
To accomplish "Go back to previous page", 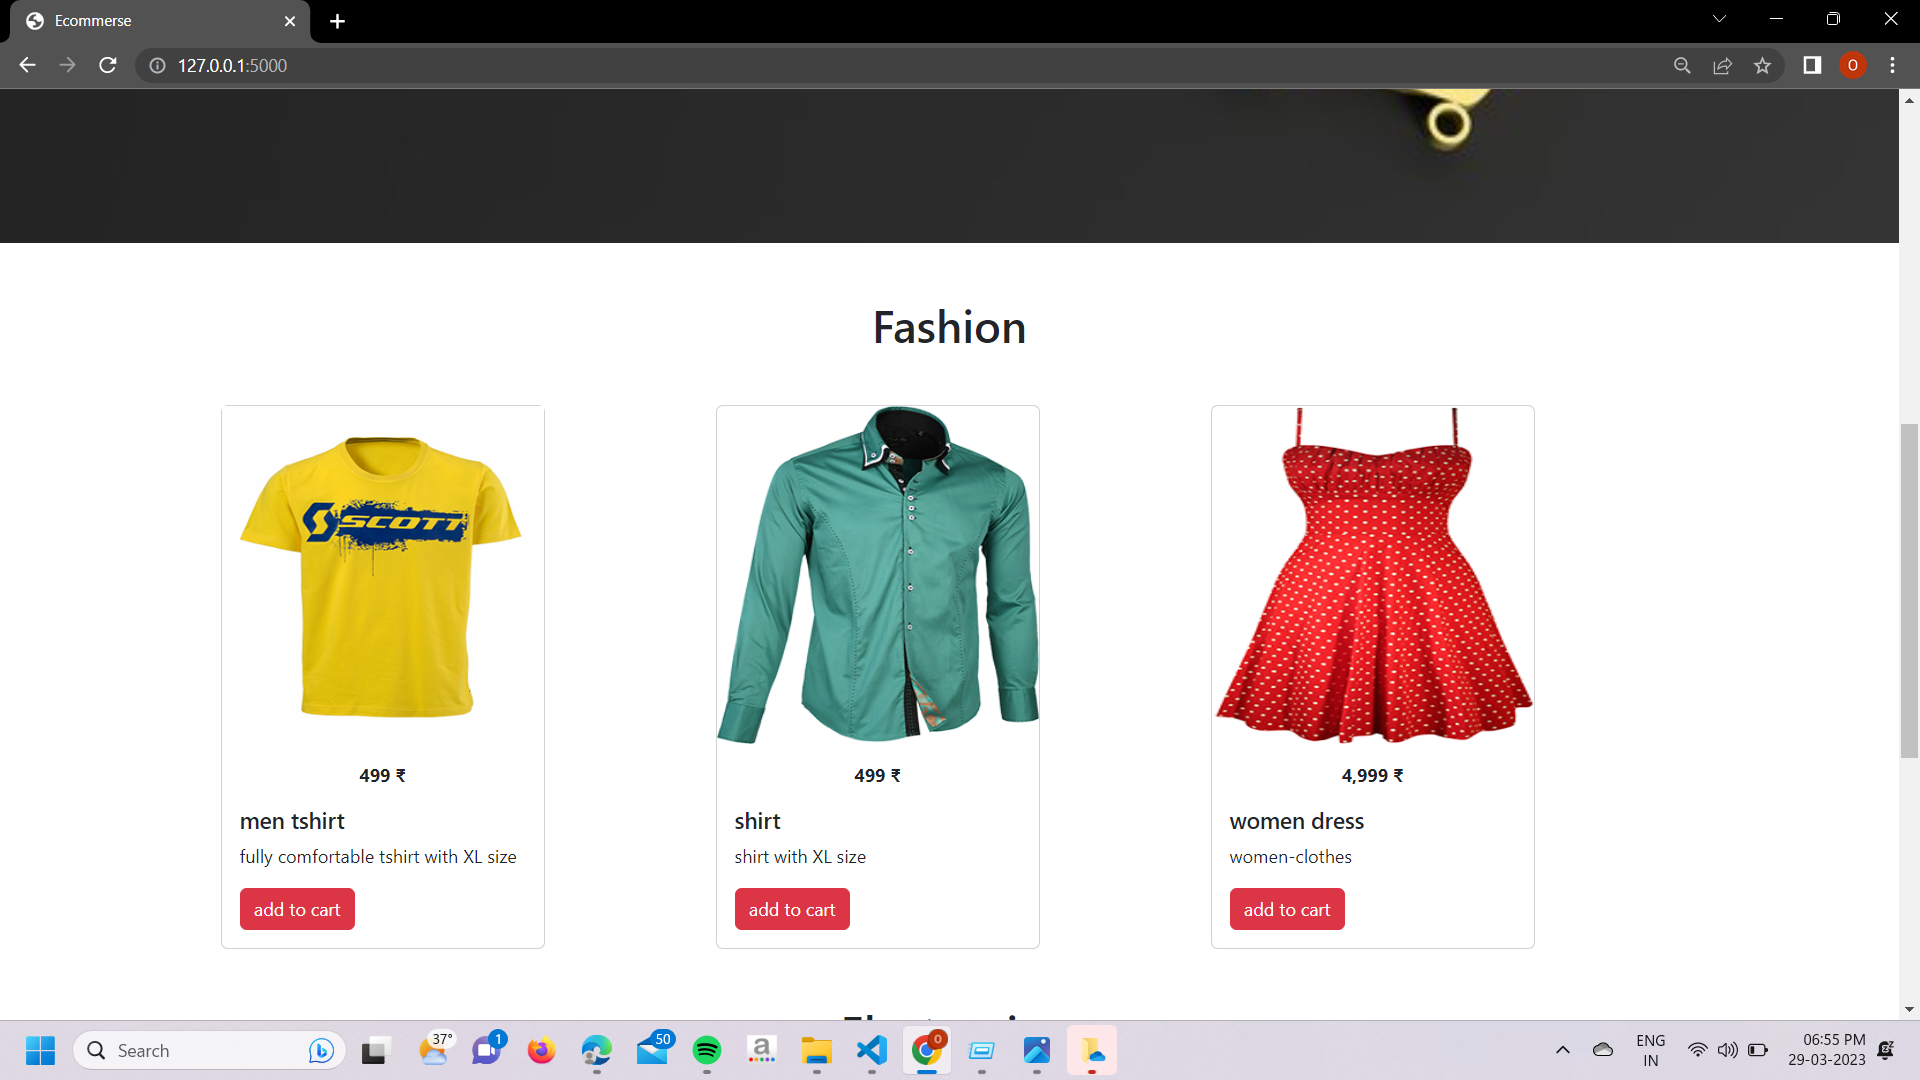I will [x=26, y=65].
